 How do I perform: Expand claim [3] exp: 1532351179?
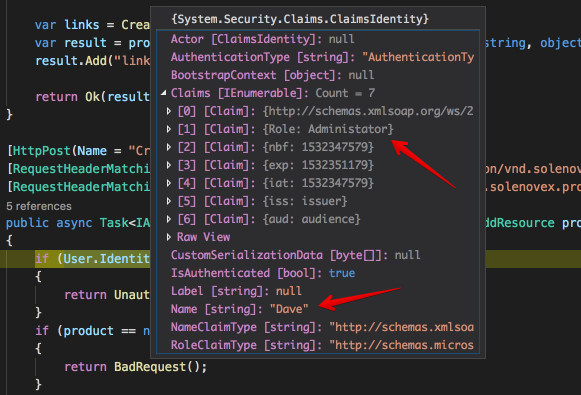point(169,165)
